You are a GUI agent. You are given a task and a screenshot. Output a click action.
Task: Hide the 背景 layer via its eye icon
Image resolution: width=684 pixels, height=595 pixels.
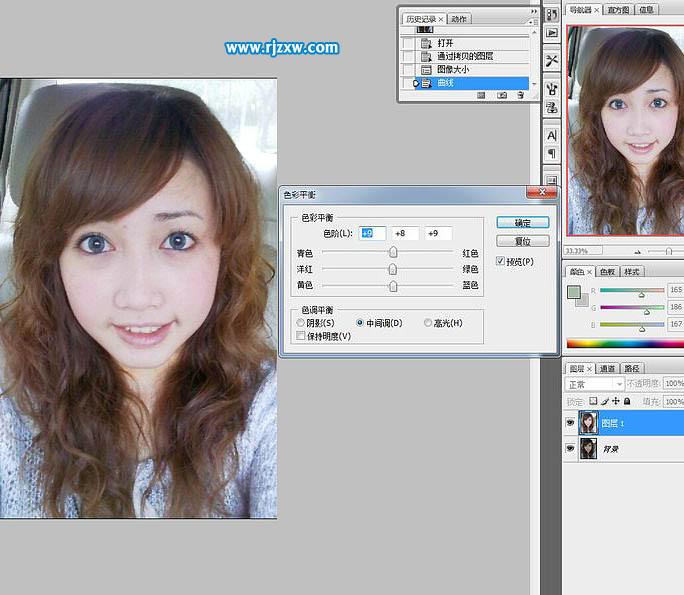tap(571, 450)
